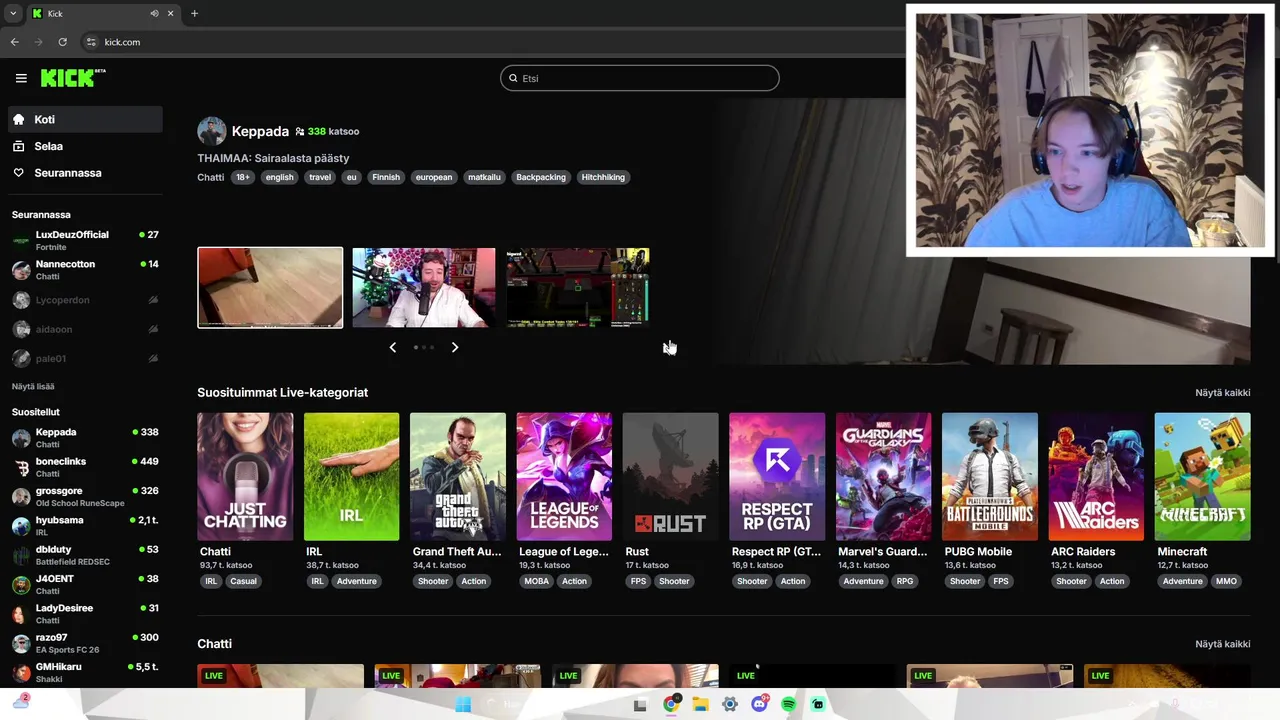The height and width of the screenshot is (720, 1280).
Task: Open File Explorer from the taskbar
Action: 701,704
